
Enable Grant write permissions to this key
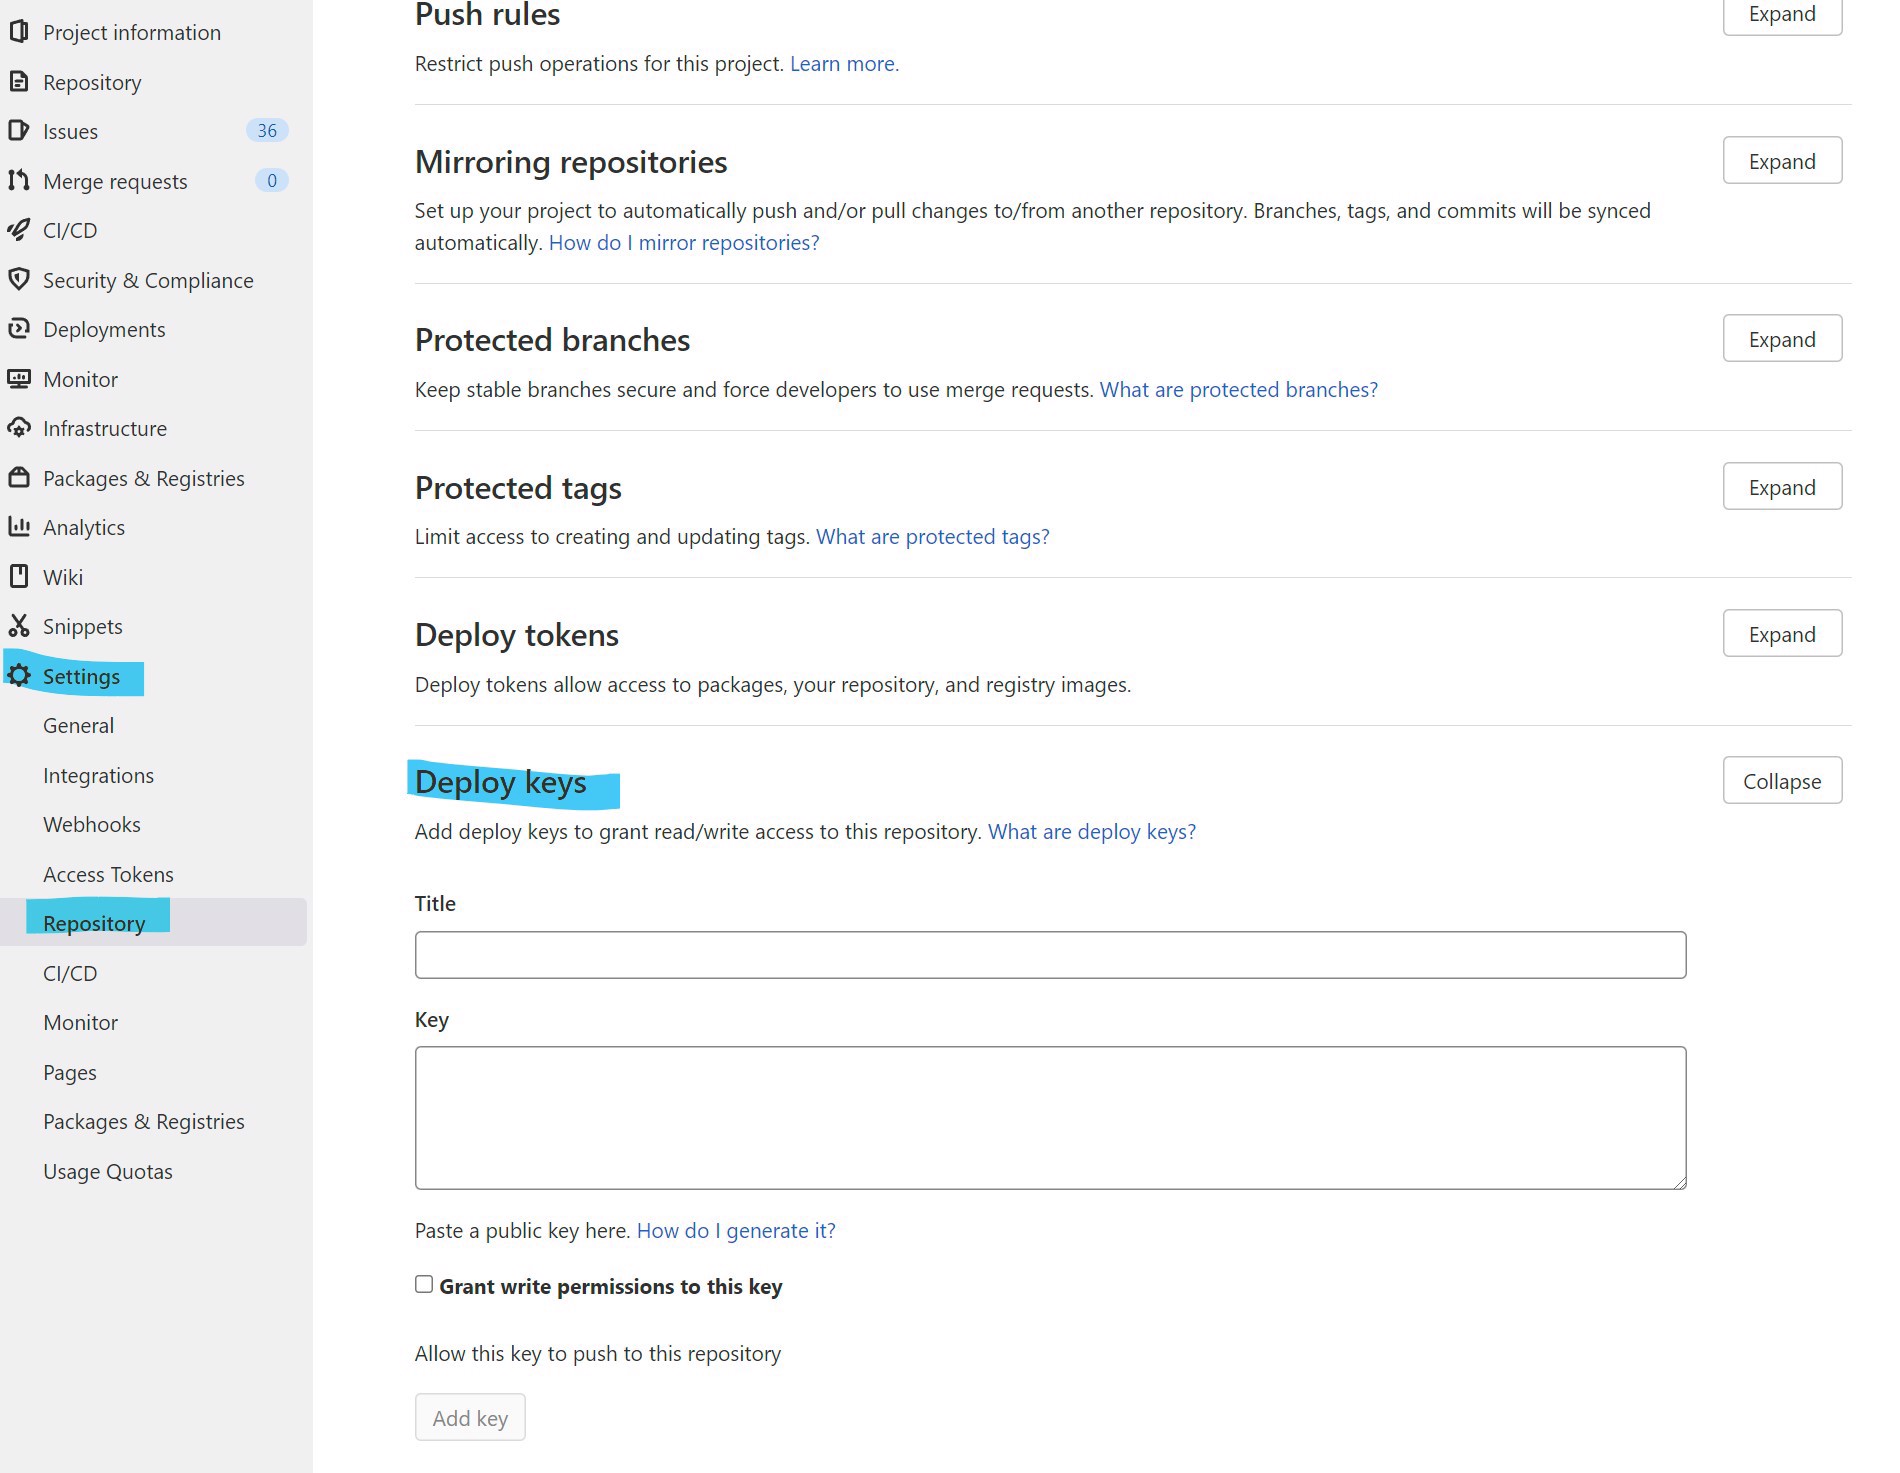(424, 1285)
